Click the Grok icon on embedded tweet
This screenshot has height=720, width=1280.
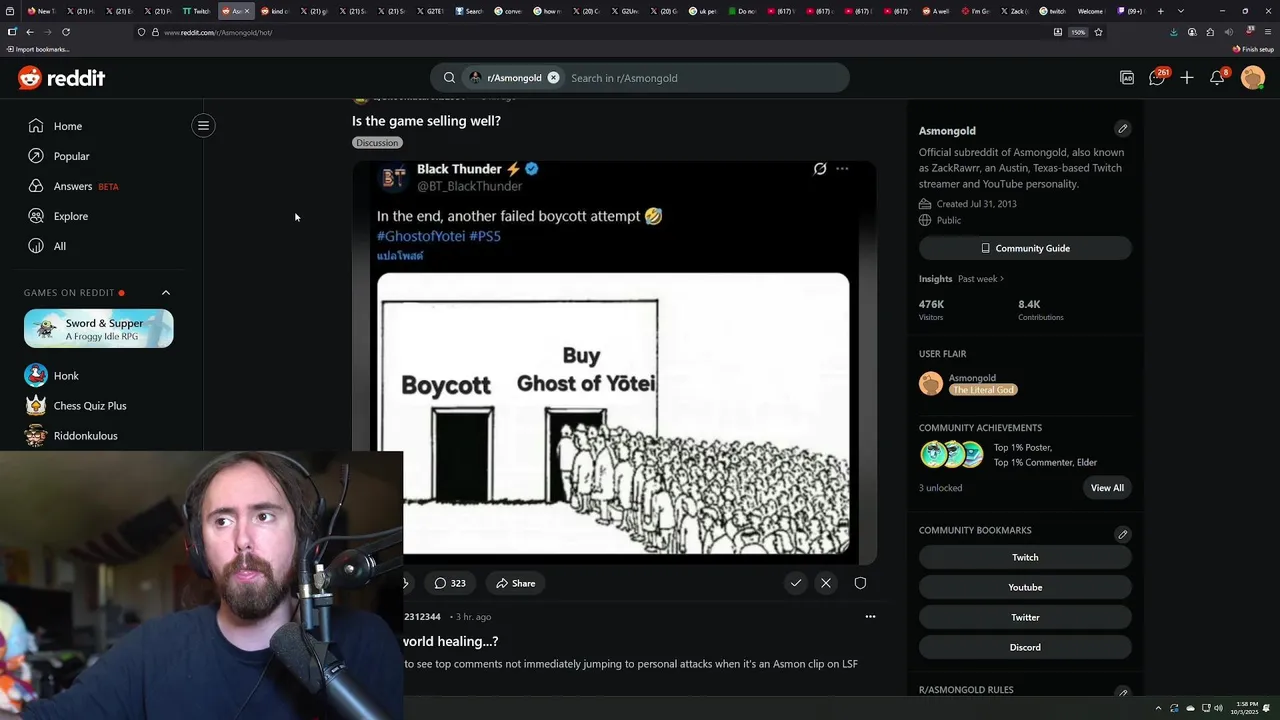820,169
